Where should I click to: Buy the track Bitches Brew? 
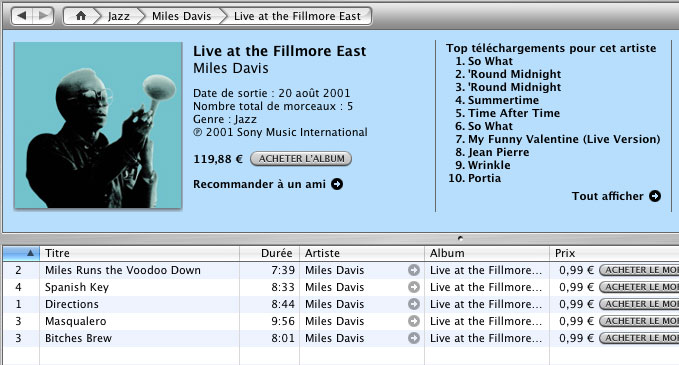pyautogui.click(x=639, y=338)
